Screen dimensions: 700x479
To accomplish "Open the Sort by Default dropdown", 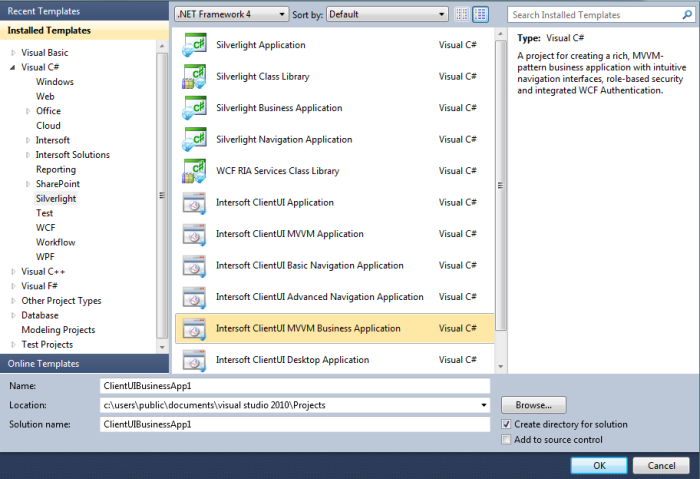I will pos(387,14).
